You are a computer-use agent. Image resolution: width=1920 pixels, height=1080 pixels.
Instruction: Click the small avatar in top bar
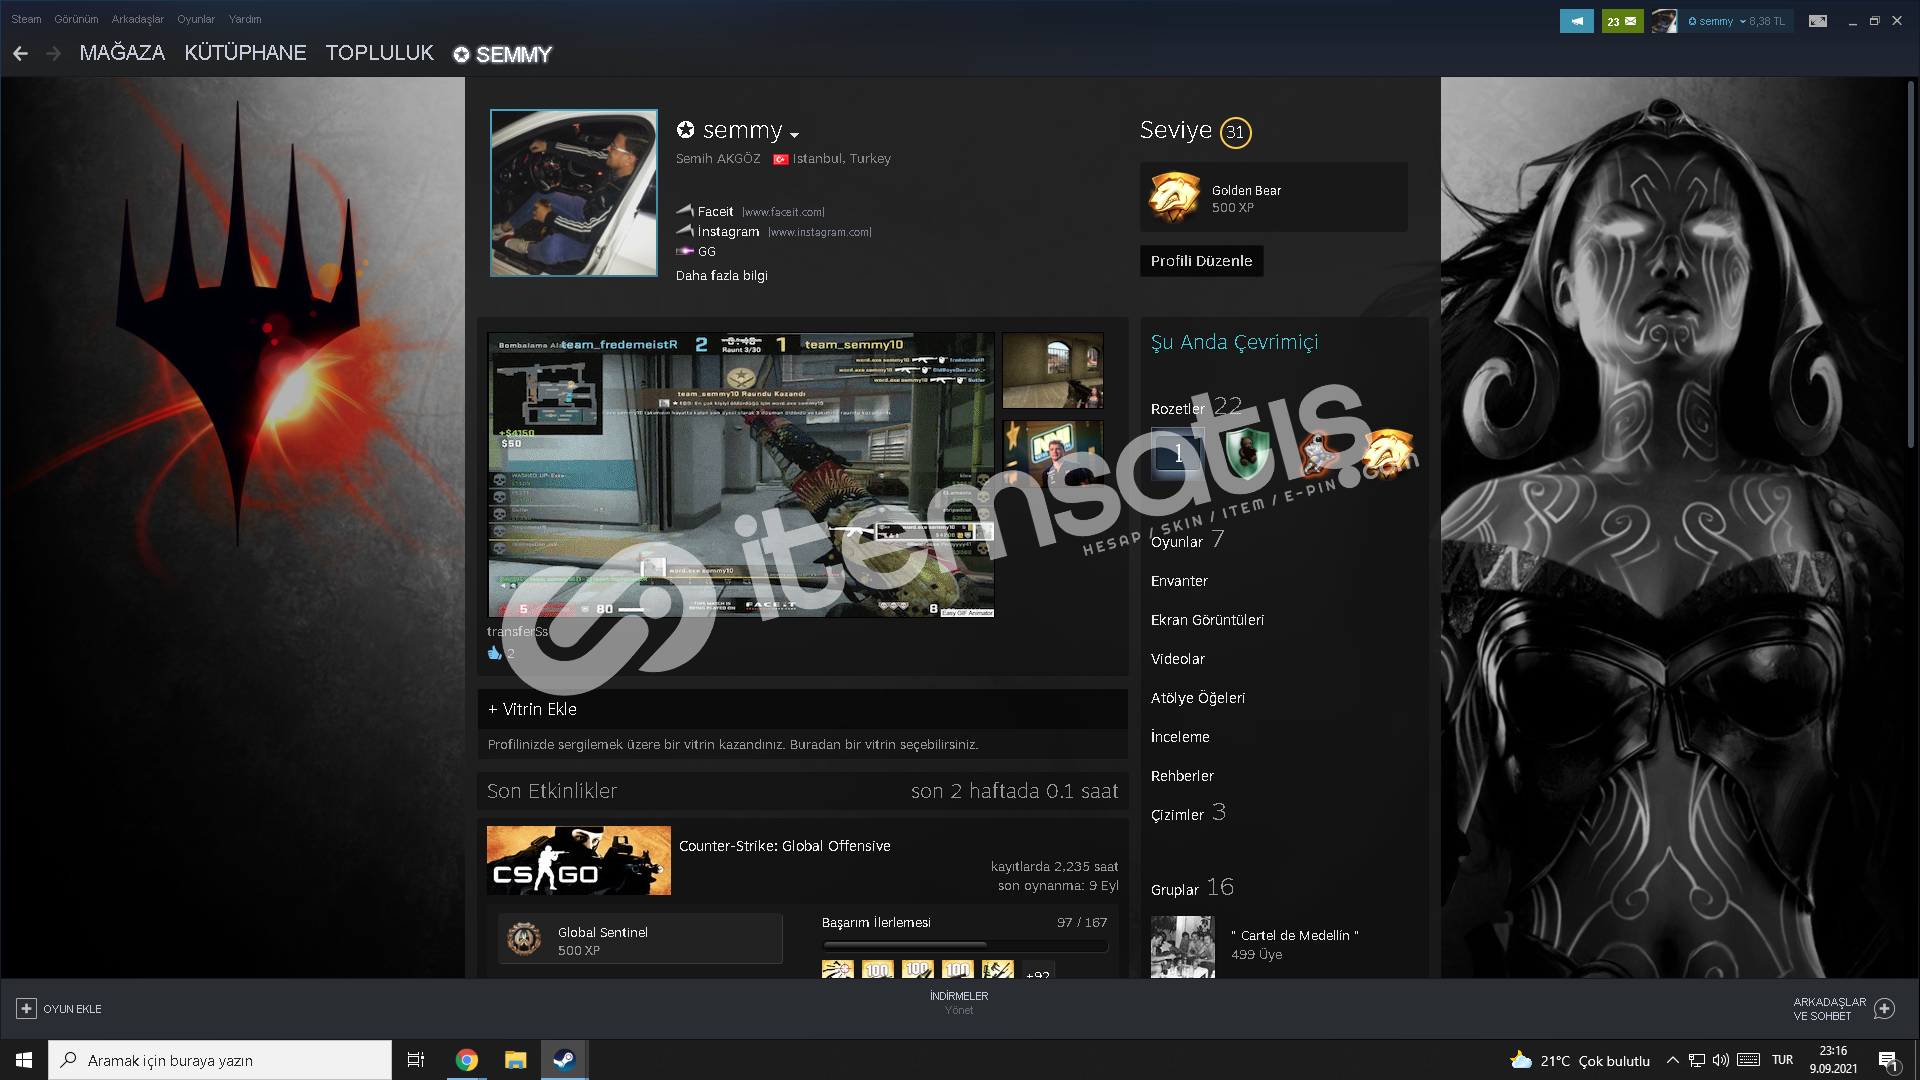(1665, 21)
